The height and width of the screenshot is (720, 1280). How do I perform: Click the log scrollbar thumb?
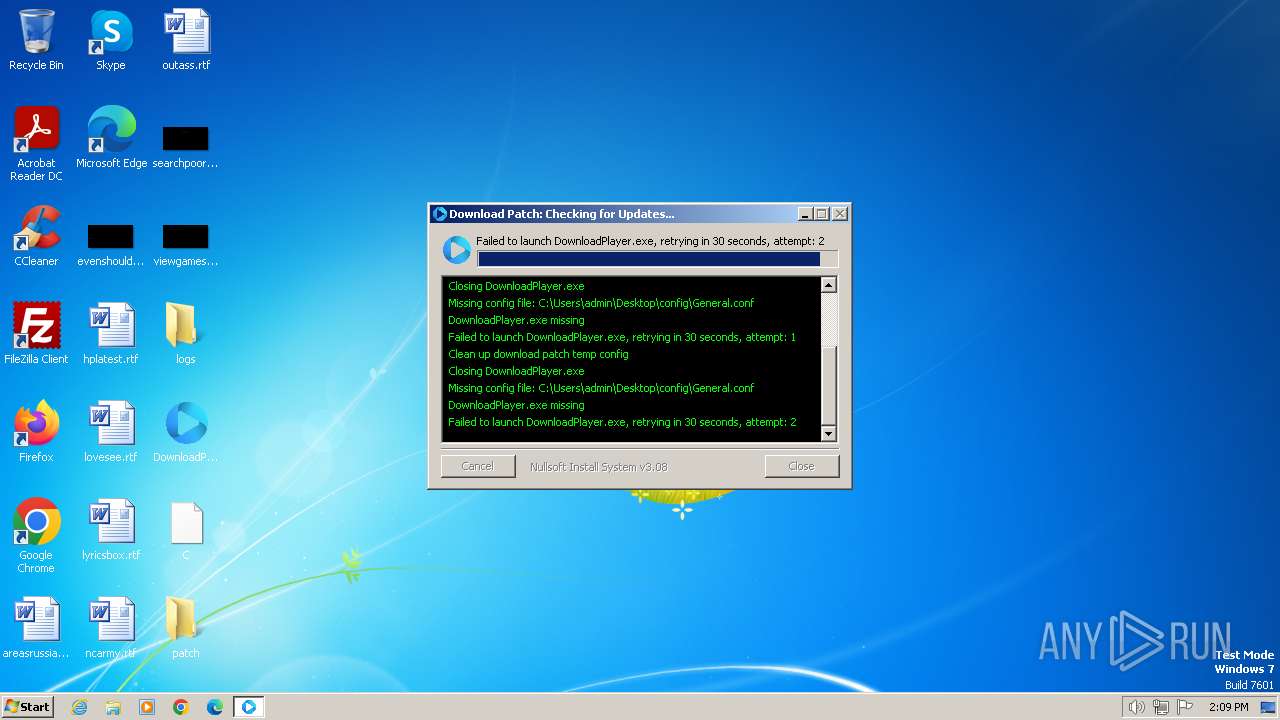(828, 386)
